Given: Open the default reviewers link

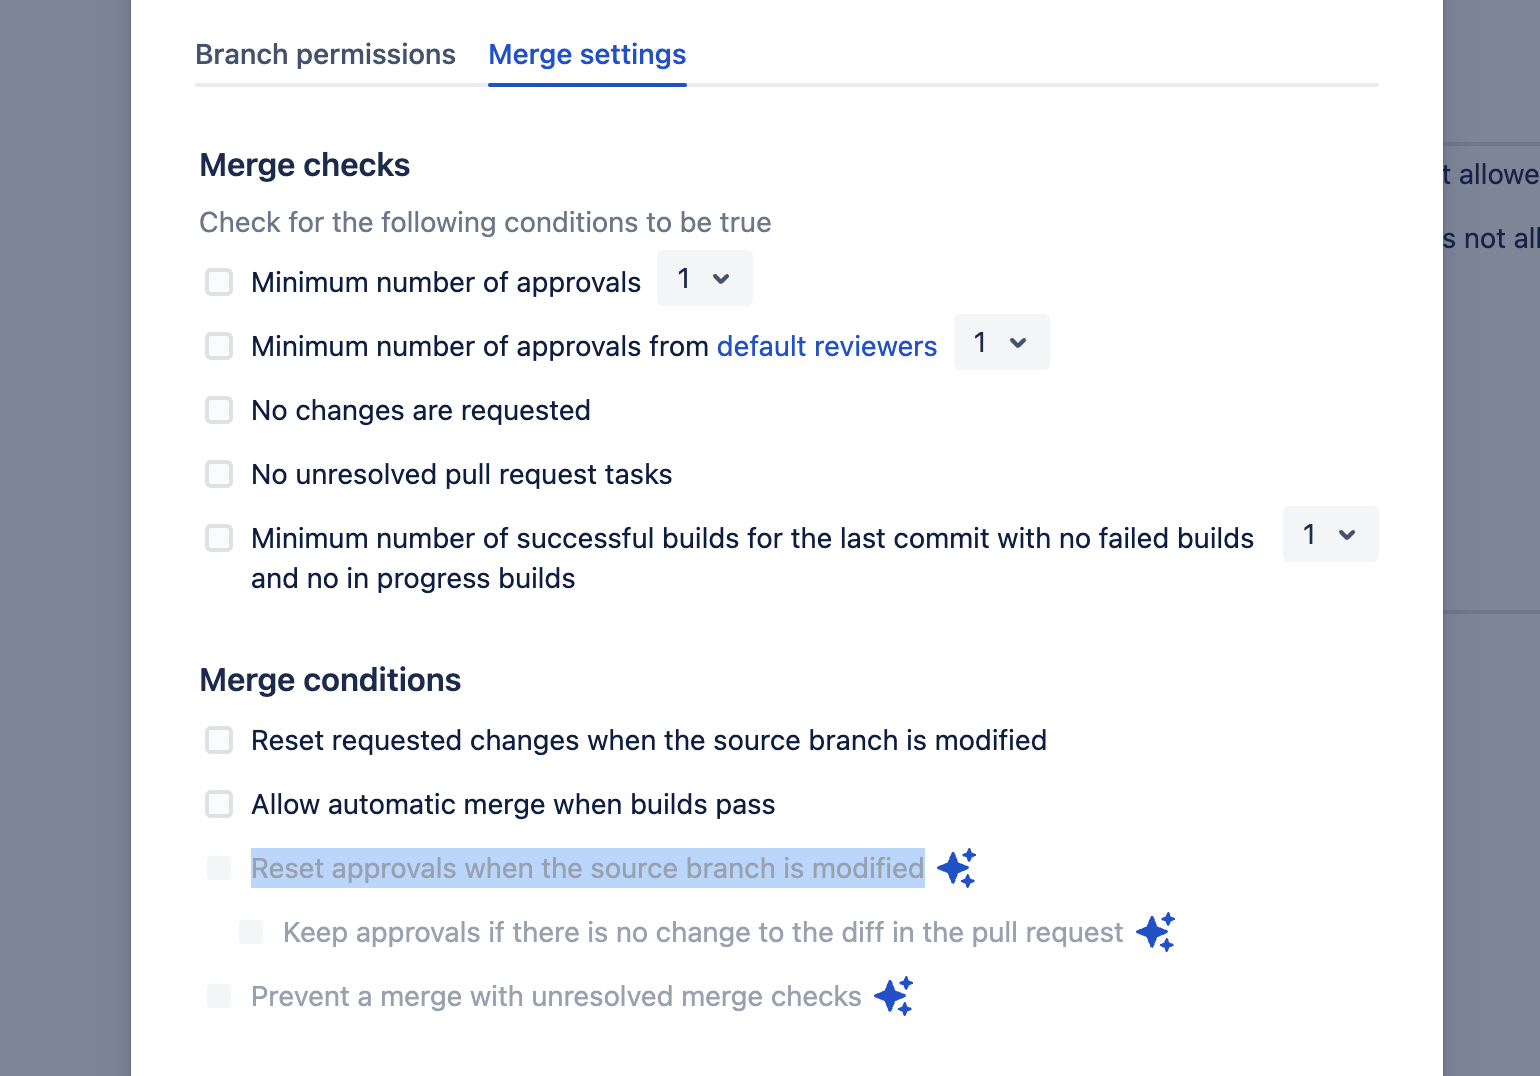Looking at the screenshot, I should (x=827, y=346).
